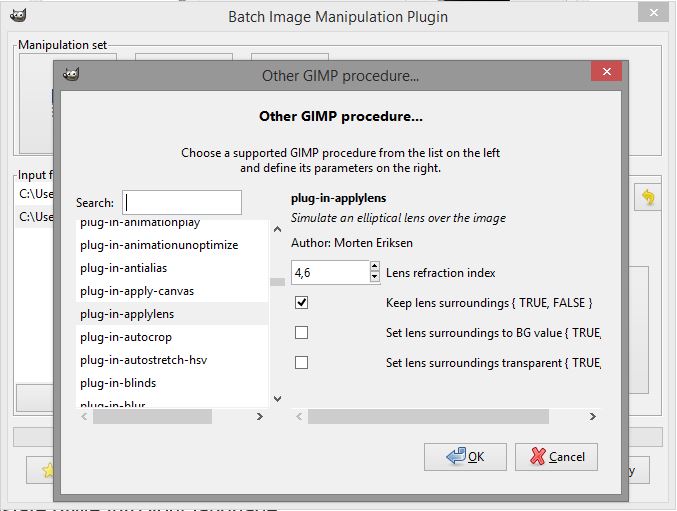Decrease the Lens refraction index value
The width and height of the screenshot is (677, 511).
click(x=375, y=277)
